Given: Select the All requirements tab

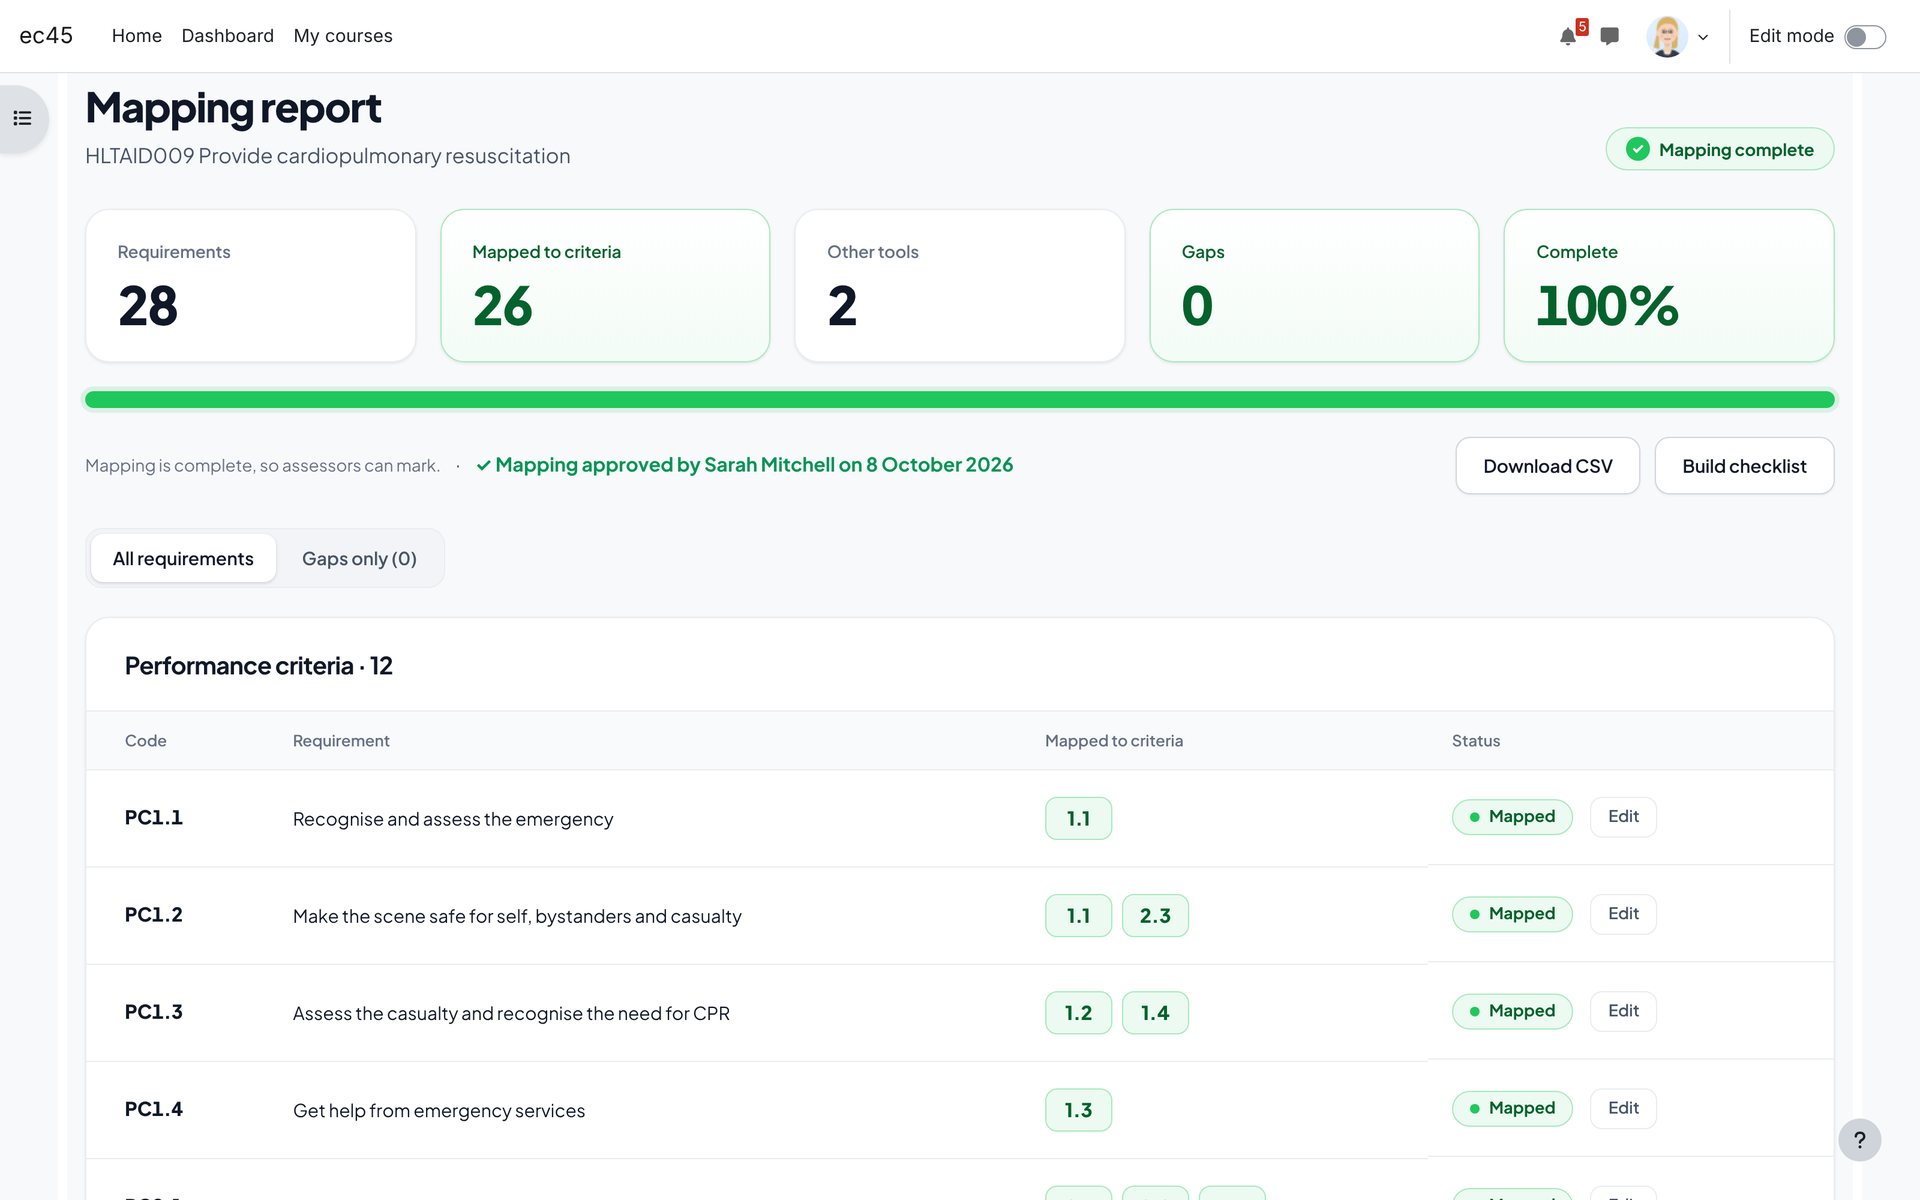Looking at the screenshot, I should [183, 558].
